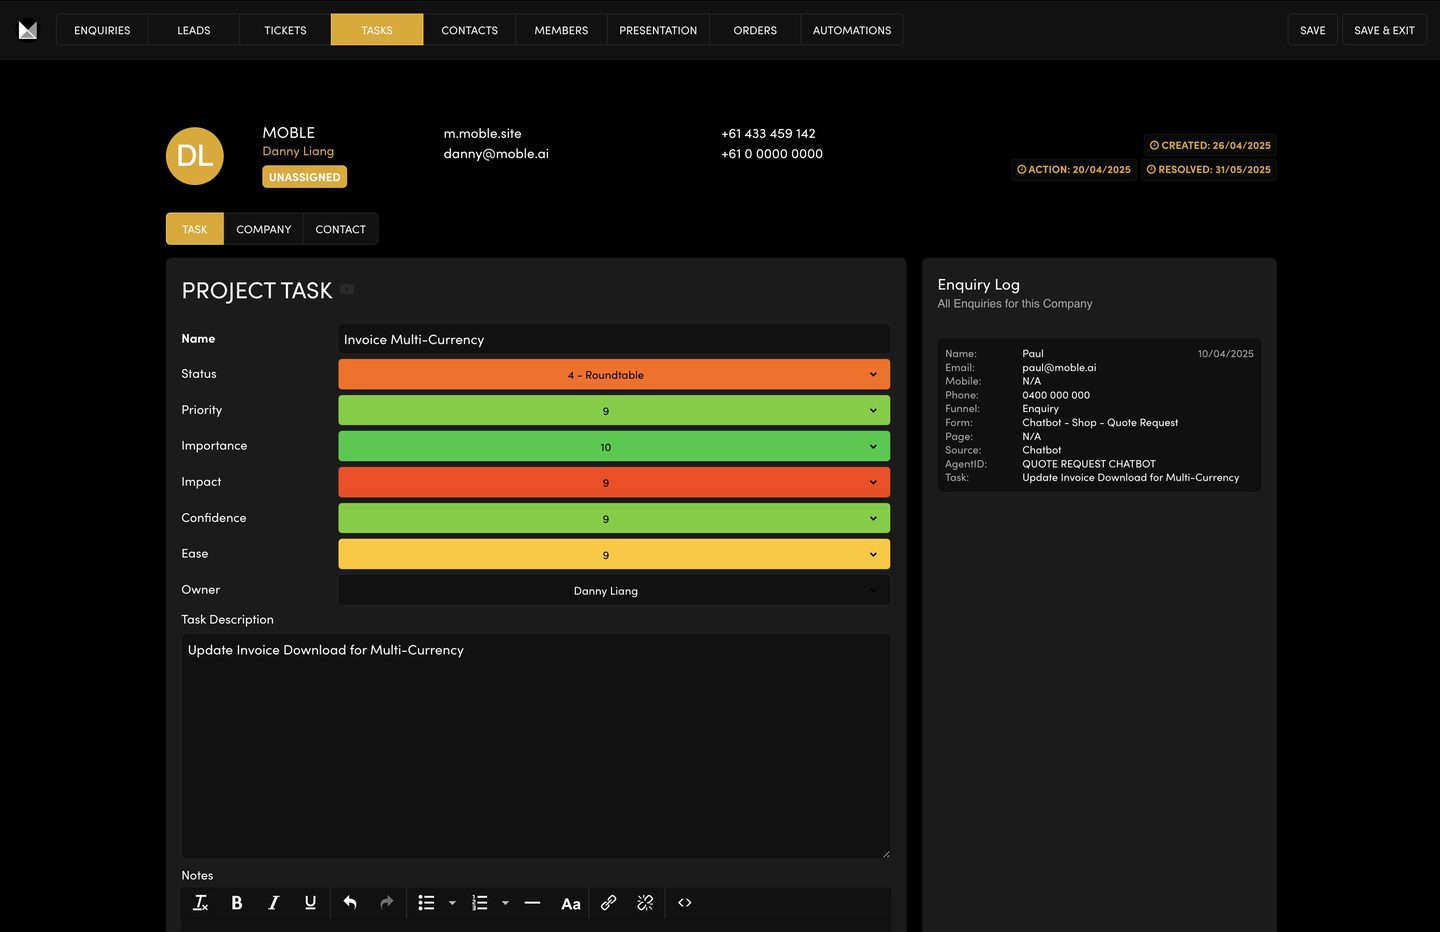This screenshot has width=1440, height=932.
Task: Click the underline formatting icon
Action: 310,903
